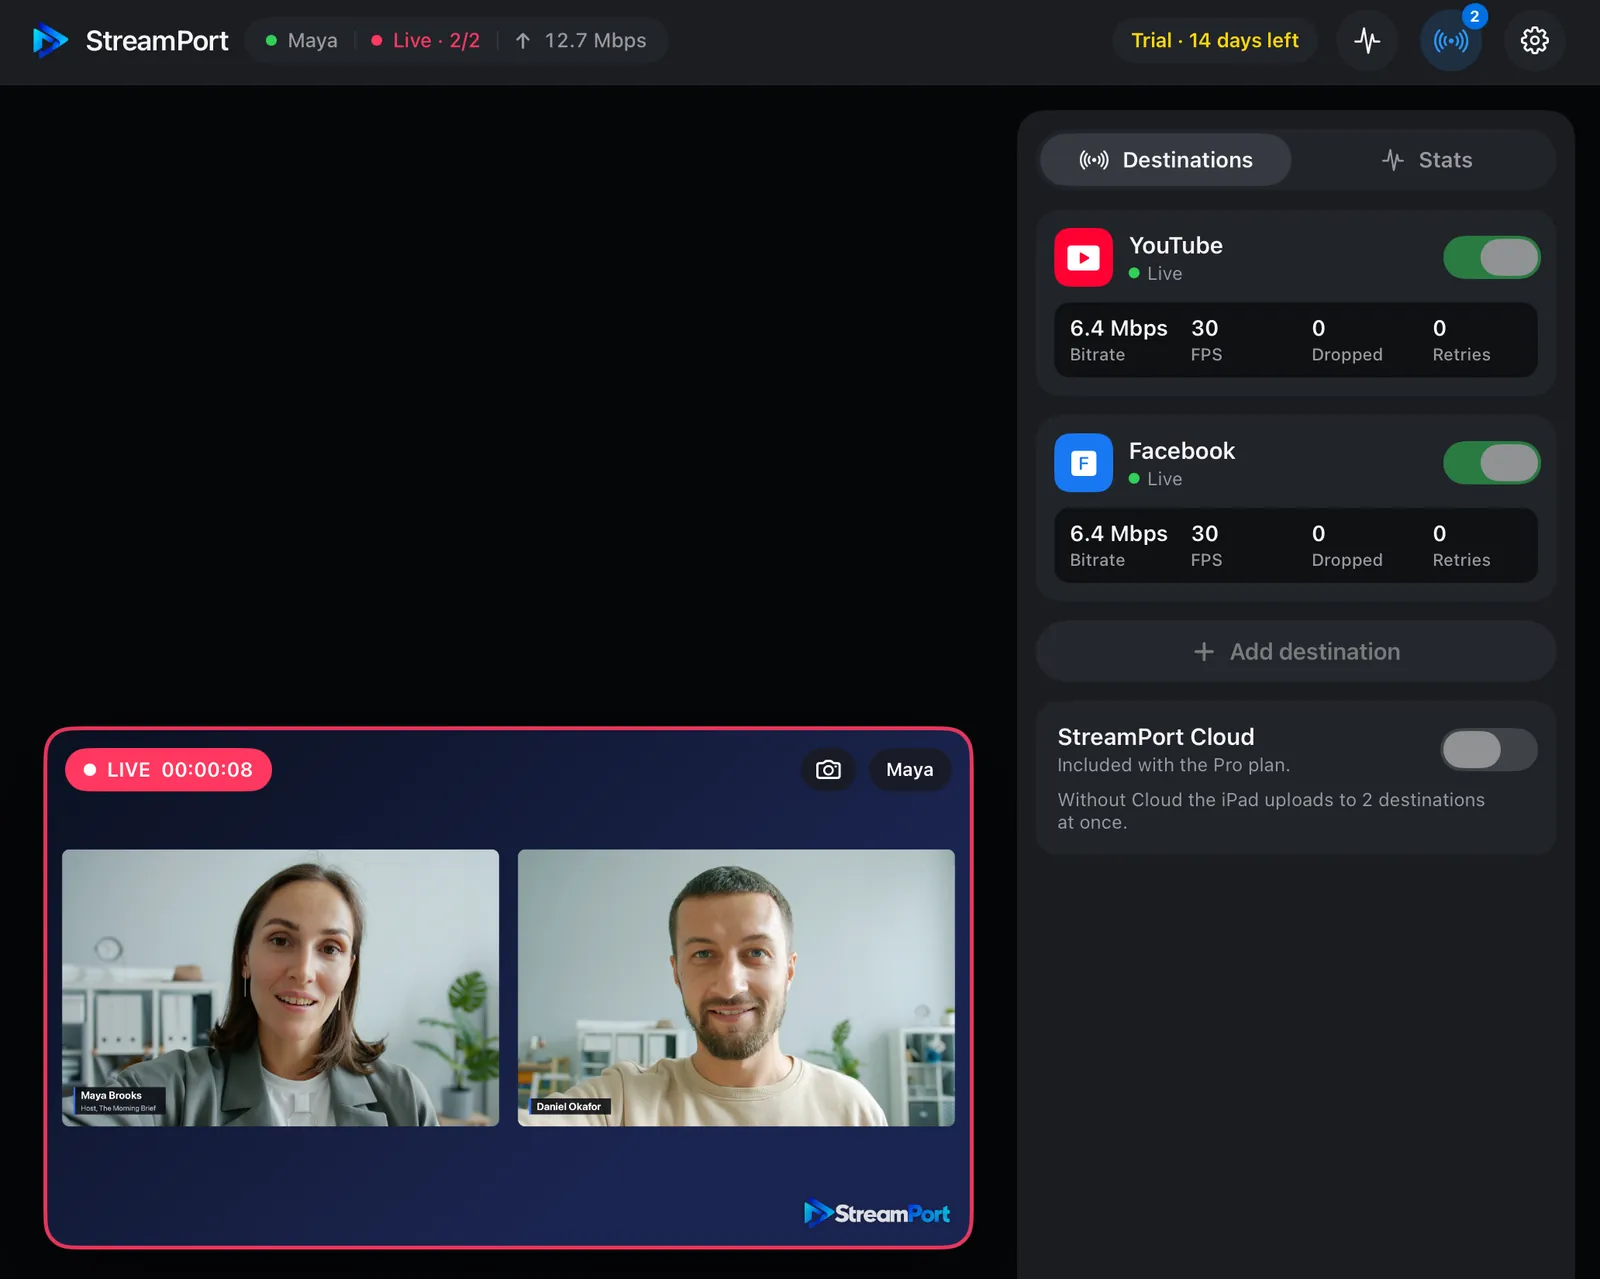Viewport: 1600px width, 1279px height.
Task: Click the 12.7 Mbps upload rate
Action: click(x=596, y=41)
